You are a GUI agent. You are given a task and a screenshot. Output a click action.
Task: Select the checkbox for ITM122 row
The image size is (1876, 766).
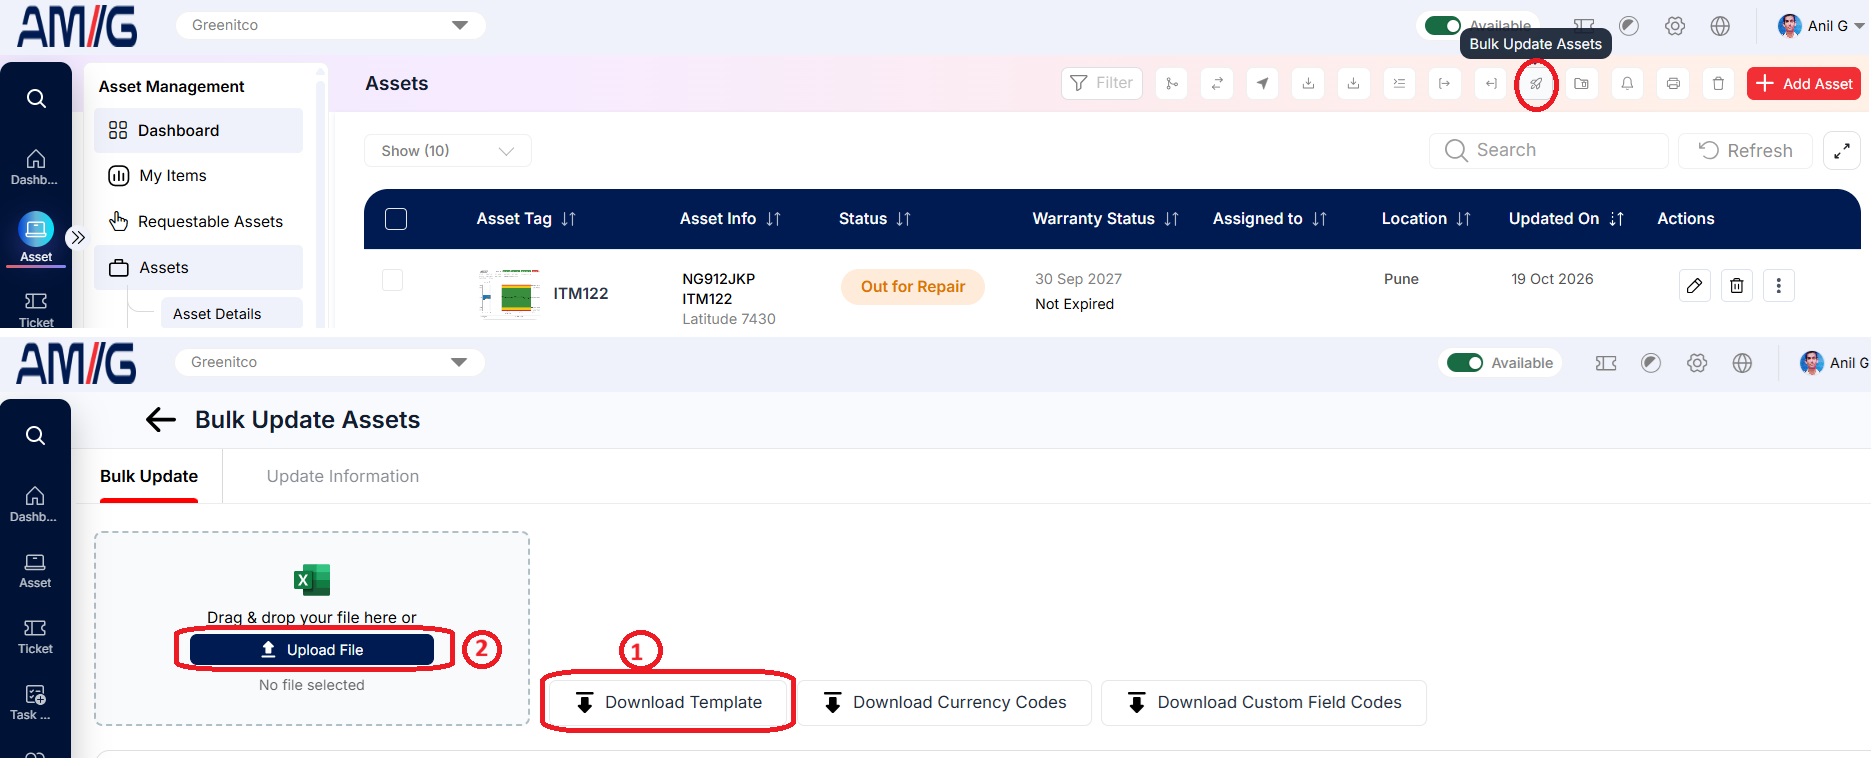coord(393,280)
